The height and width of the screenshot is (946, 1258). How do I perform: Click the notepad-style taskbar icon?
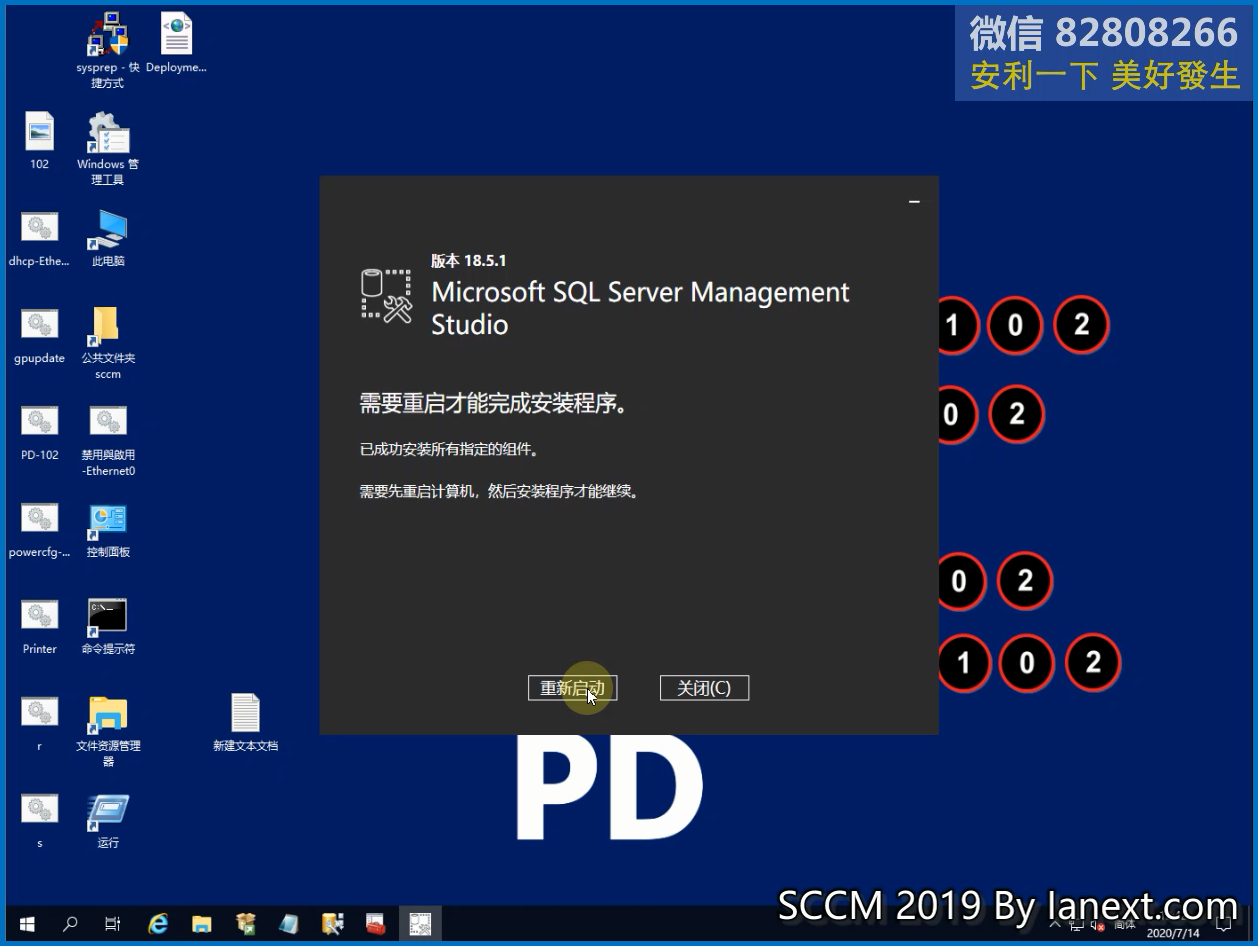coord(289,924)
